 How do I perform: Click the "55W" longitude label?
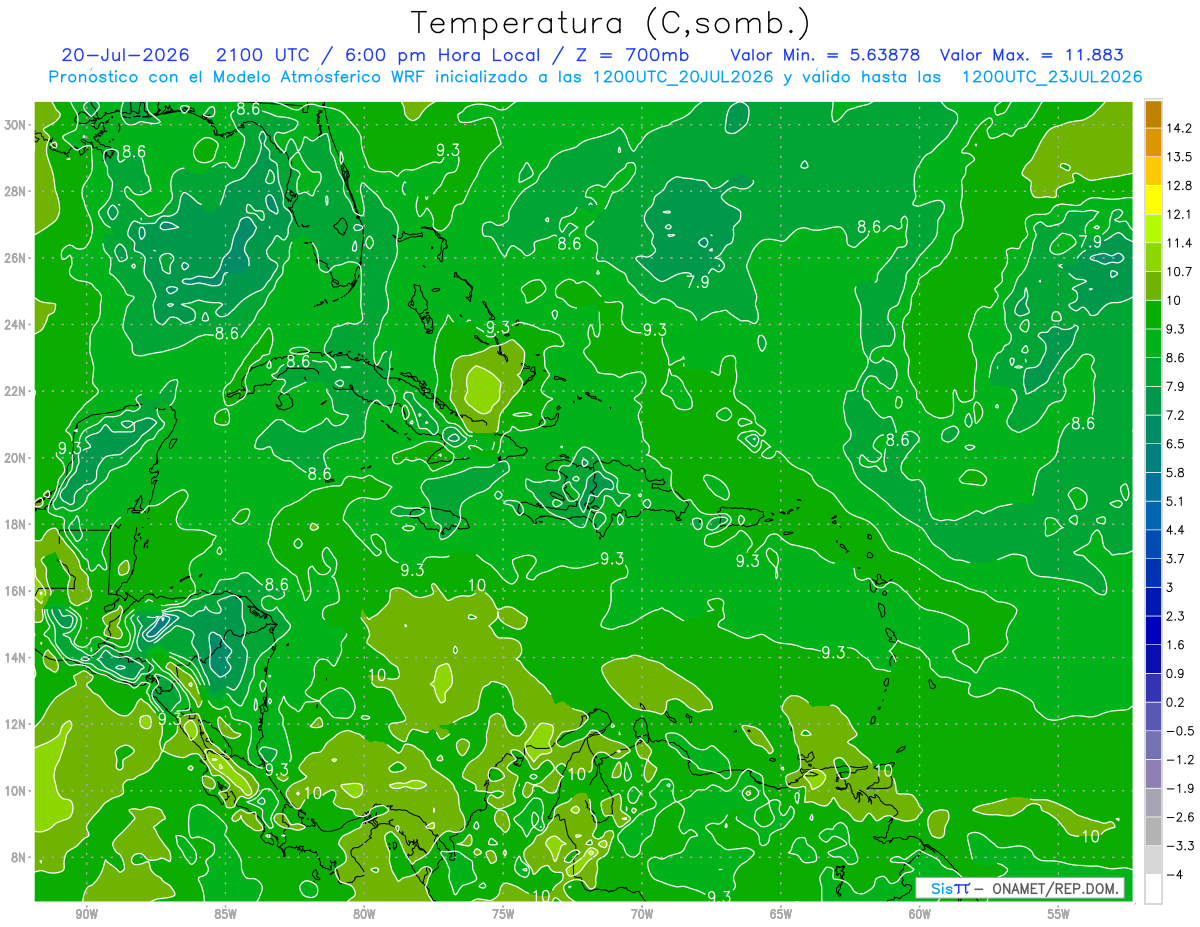tap(1059, 914)
